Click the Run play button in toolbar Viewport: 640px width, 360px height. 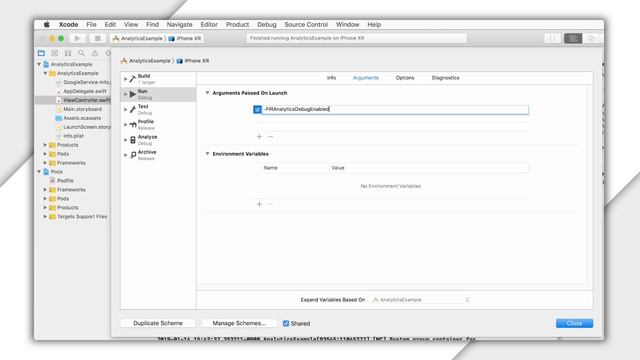[77, 38]
